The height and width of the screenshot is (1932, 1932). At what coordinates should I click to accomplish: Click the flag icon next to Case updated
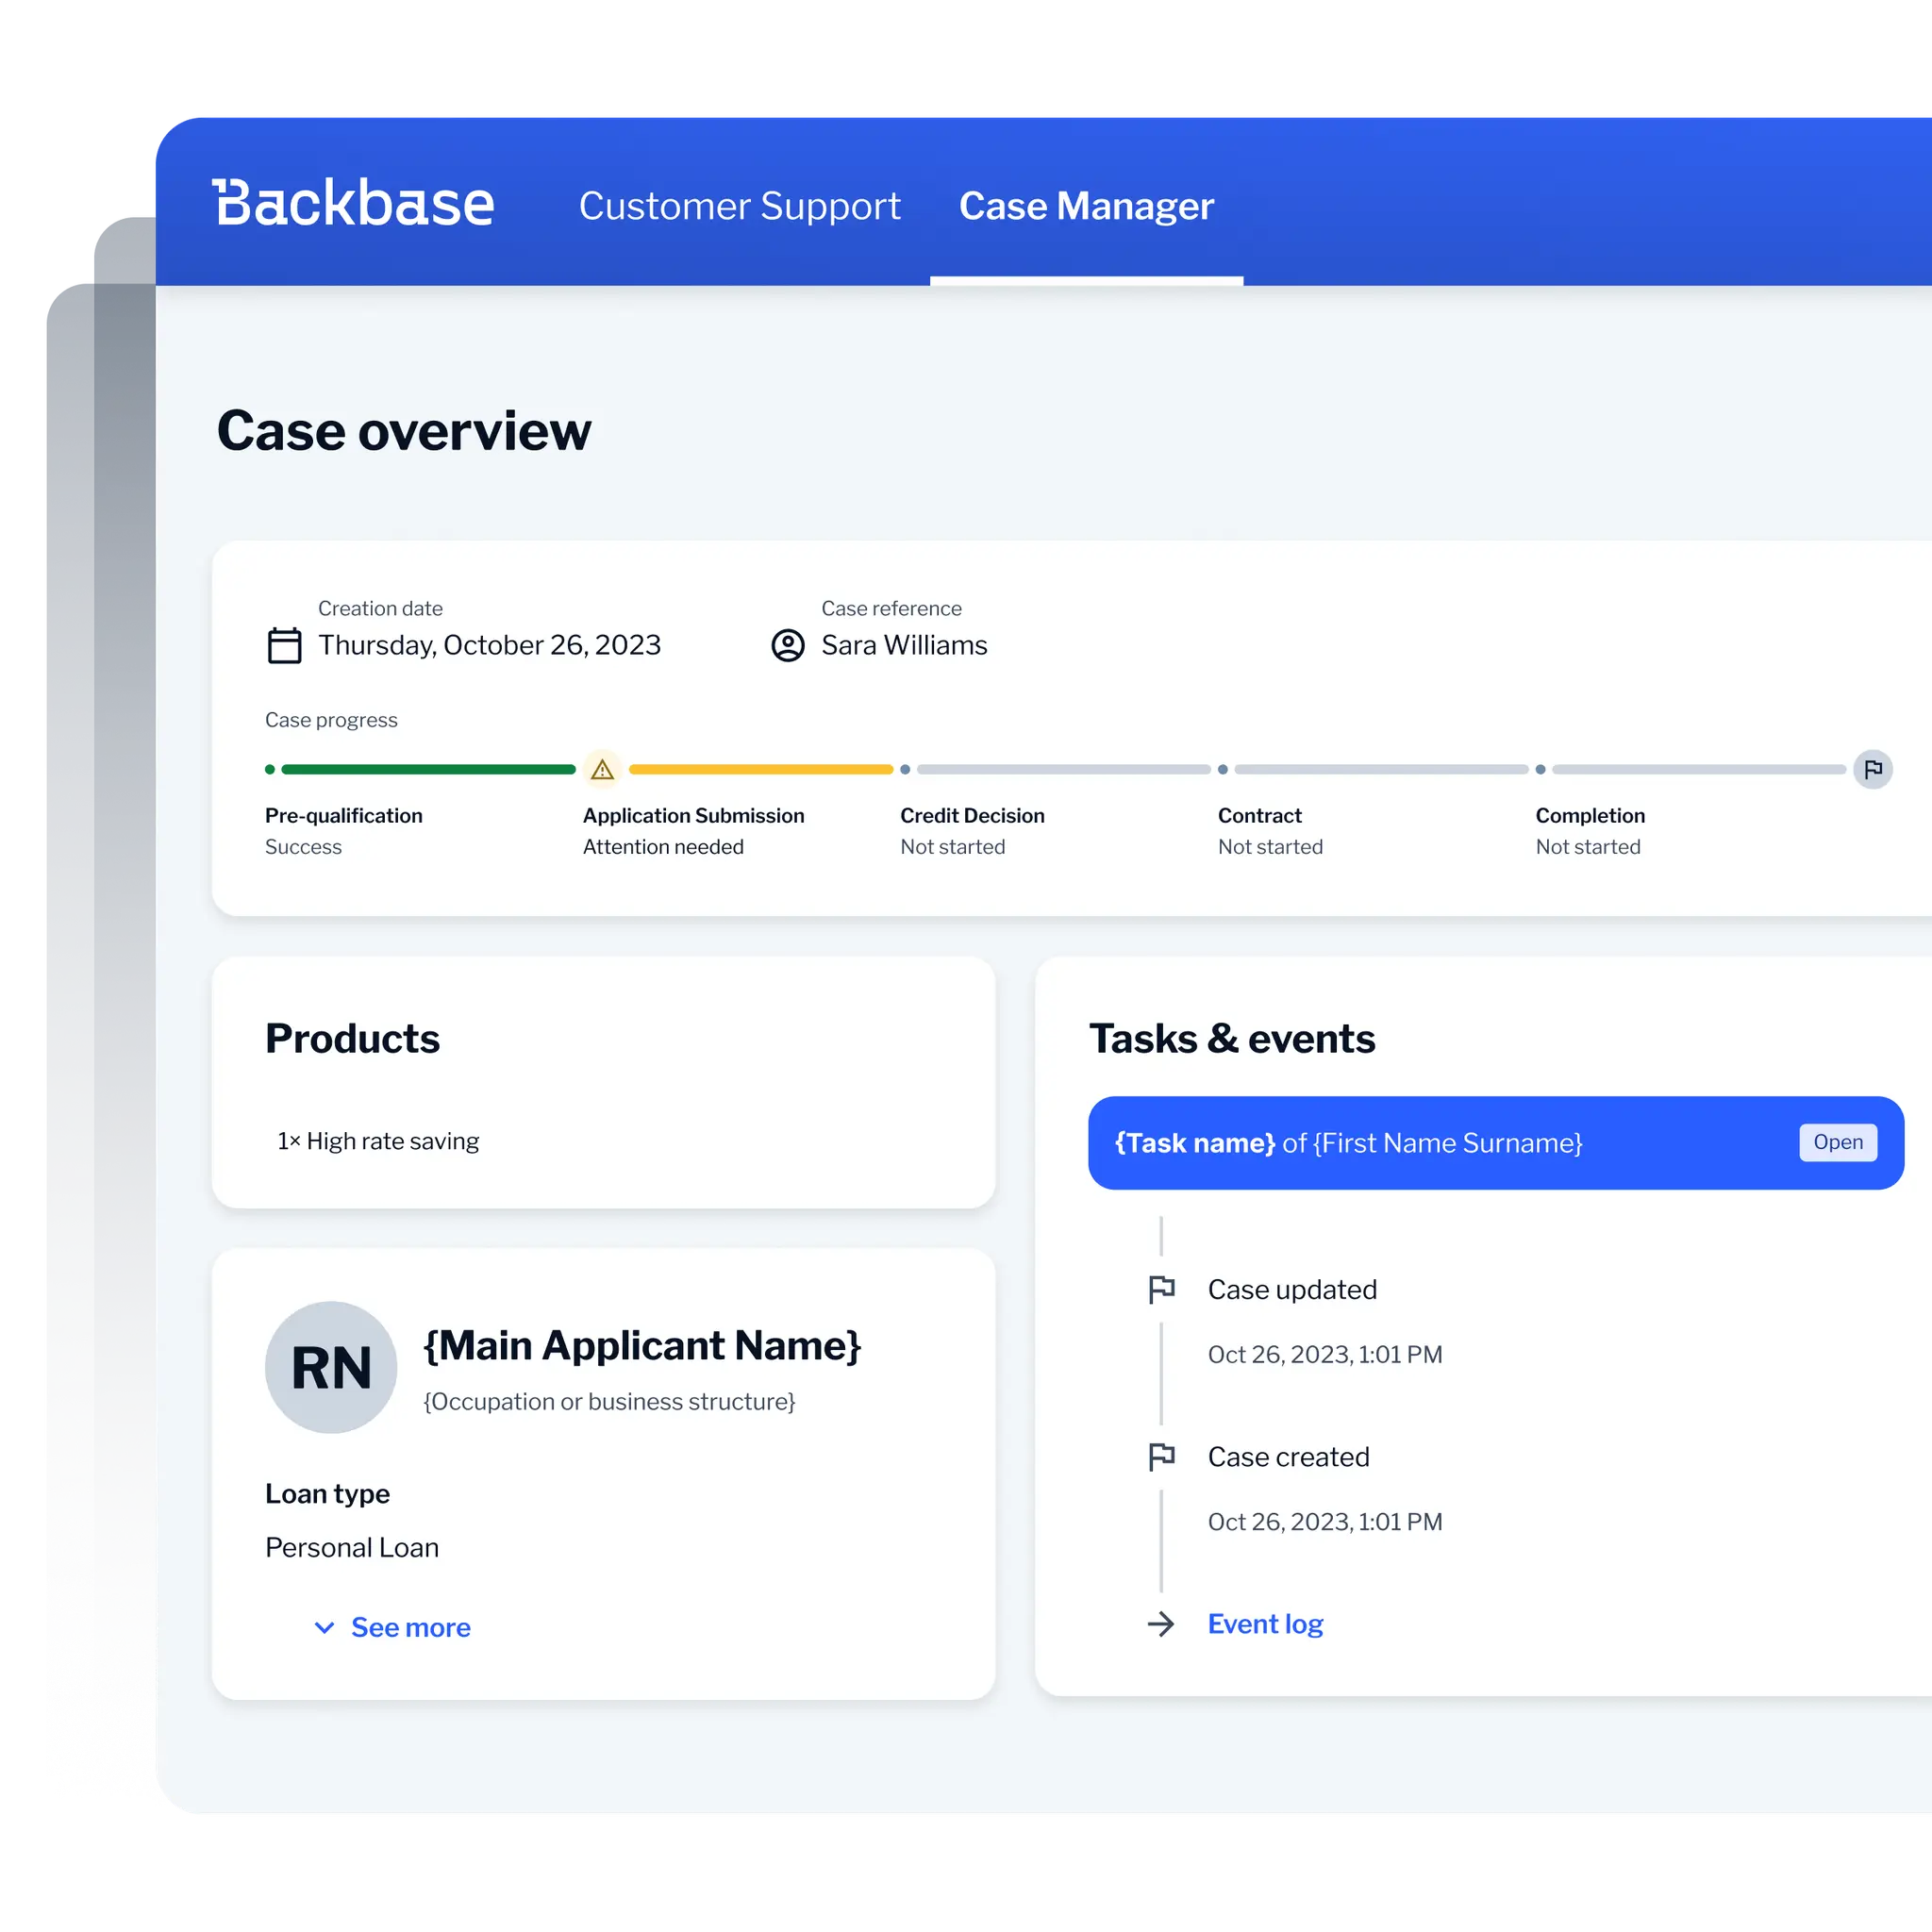(1161, 1289)
